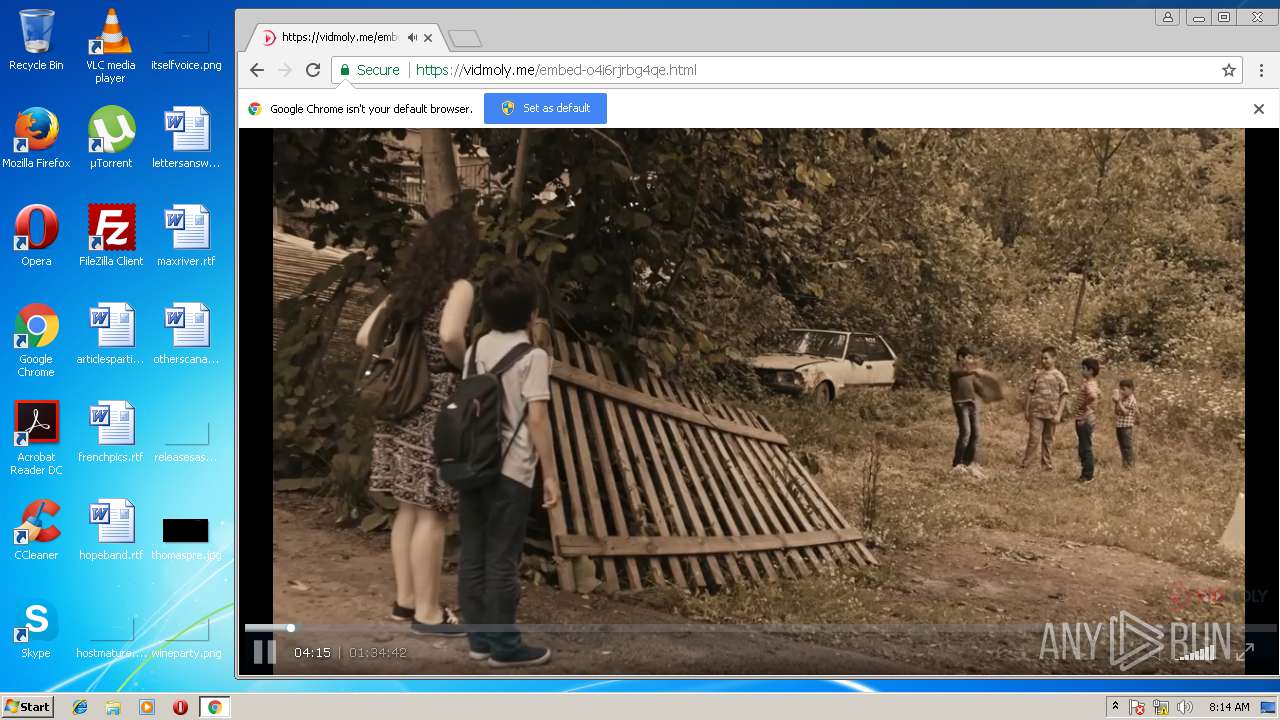1280x720 pixels.
Task: Set Chrome as default browser
Action: (x=545, y=108)
